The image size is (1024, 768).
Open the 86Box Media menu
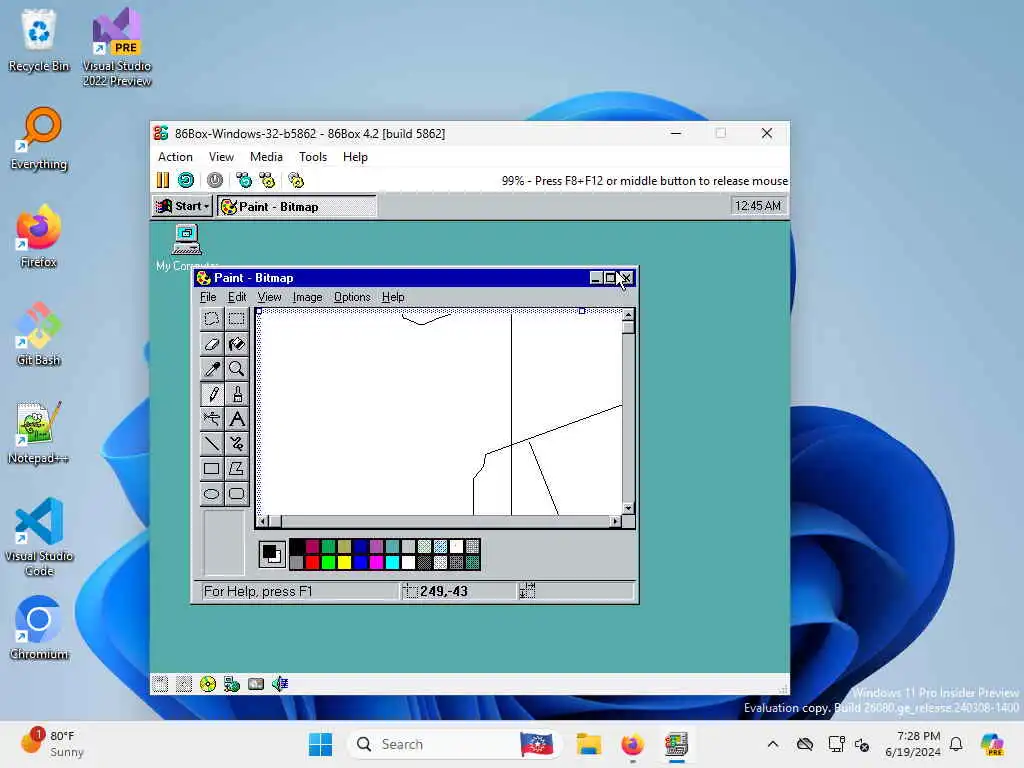tap(266, 157)
